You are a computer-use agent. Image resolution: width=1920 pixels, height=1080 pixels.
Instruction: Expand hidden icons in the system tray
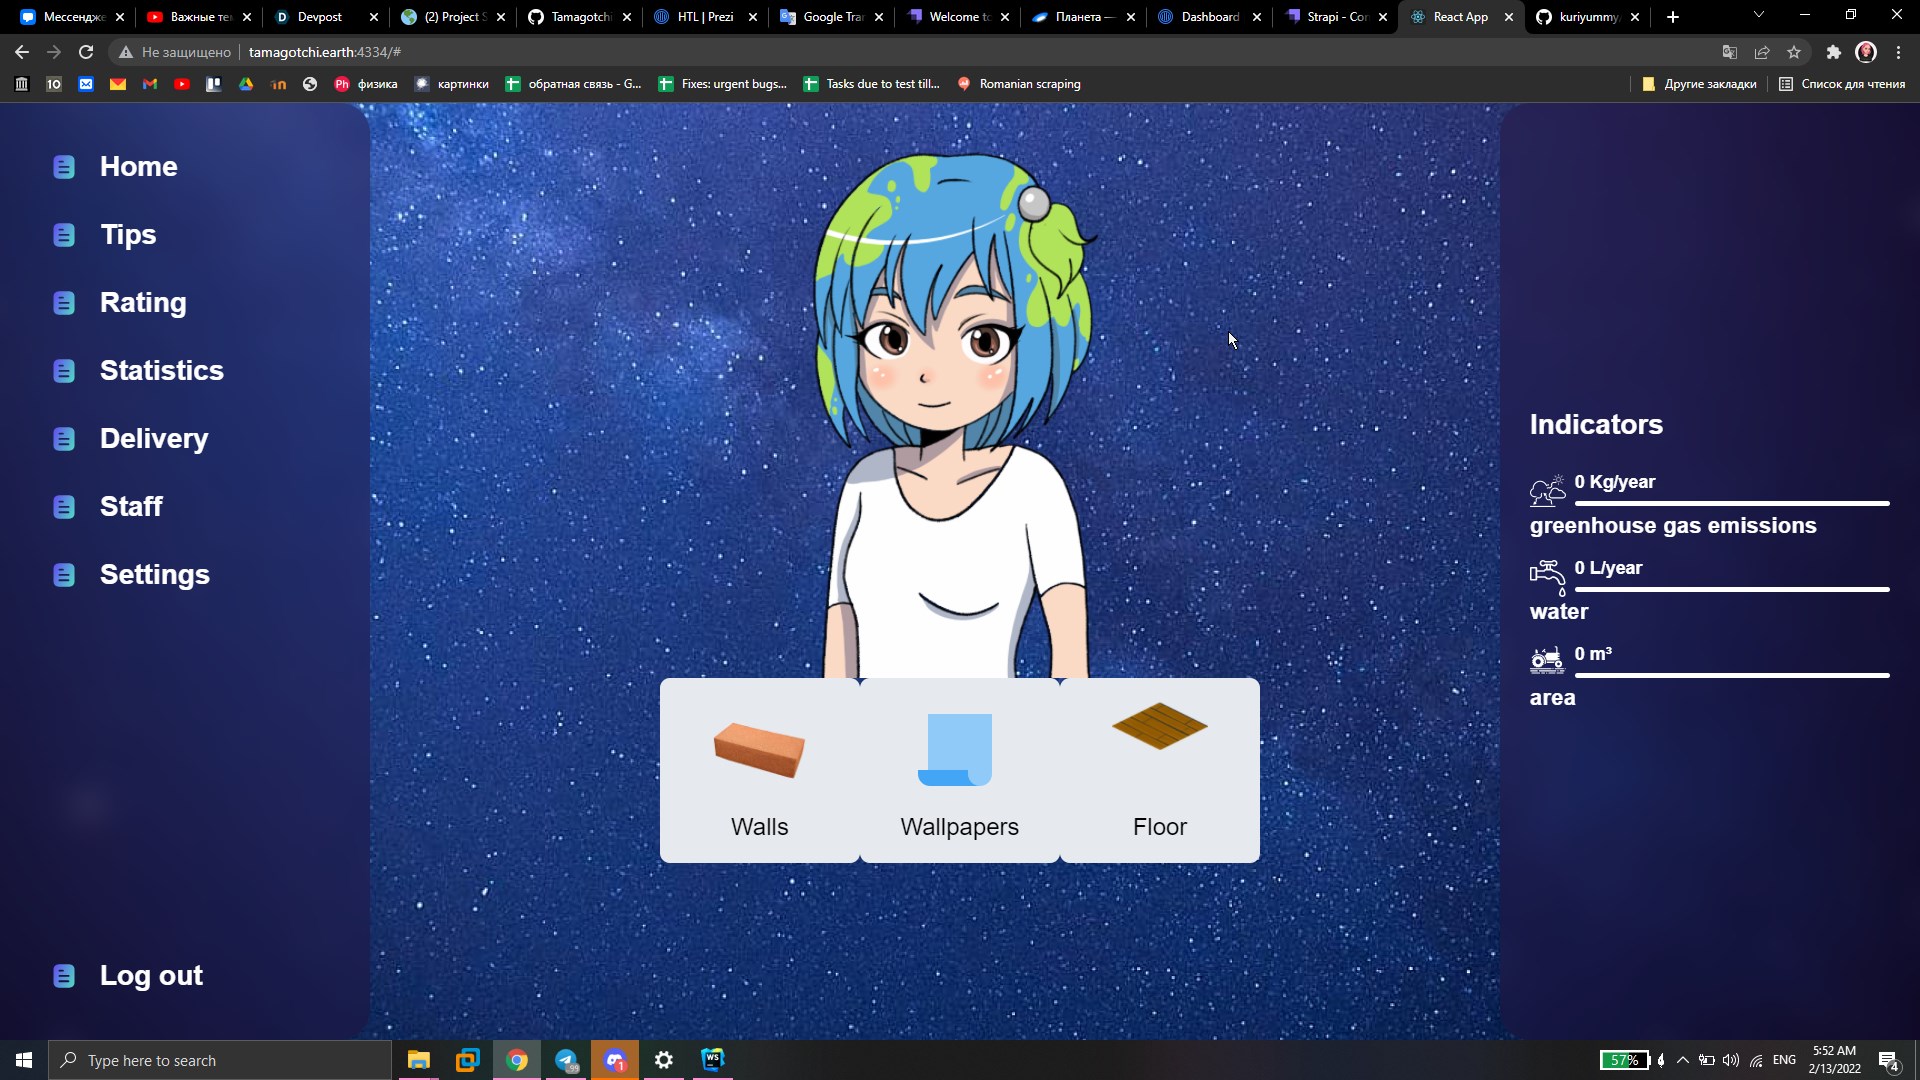[1682, 1059]
